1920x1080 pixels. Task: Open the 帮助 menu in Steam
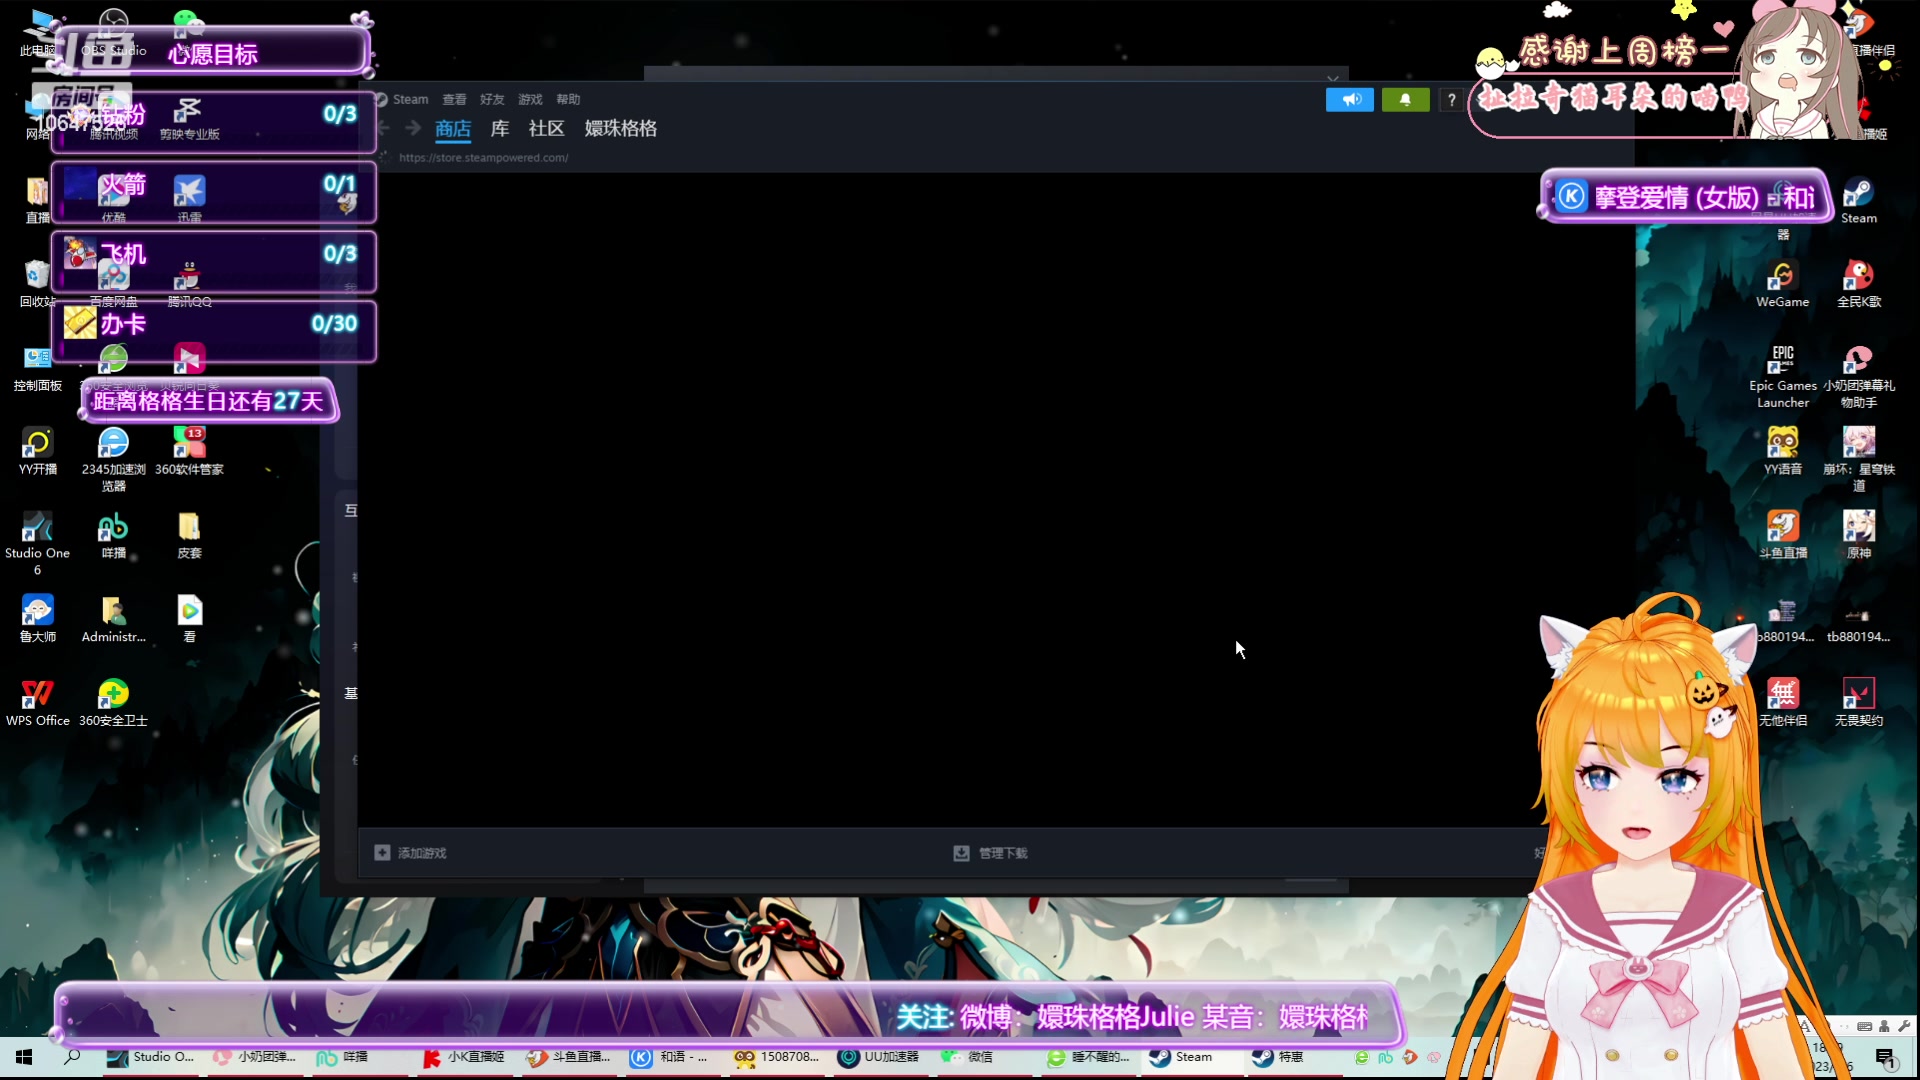tap(568, 99)
